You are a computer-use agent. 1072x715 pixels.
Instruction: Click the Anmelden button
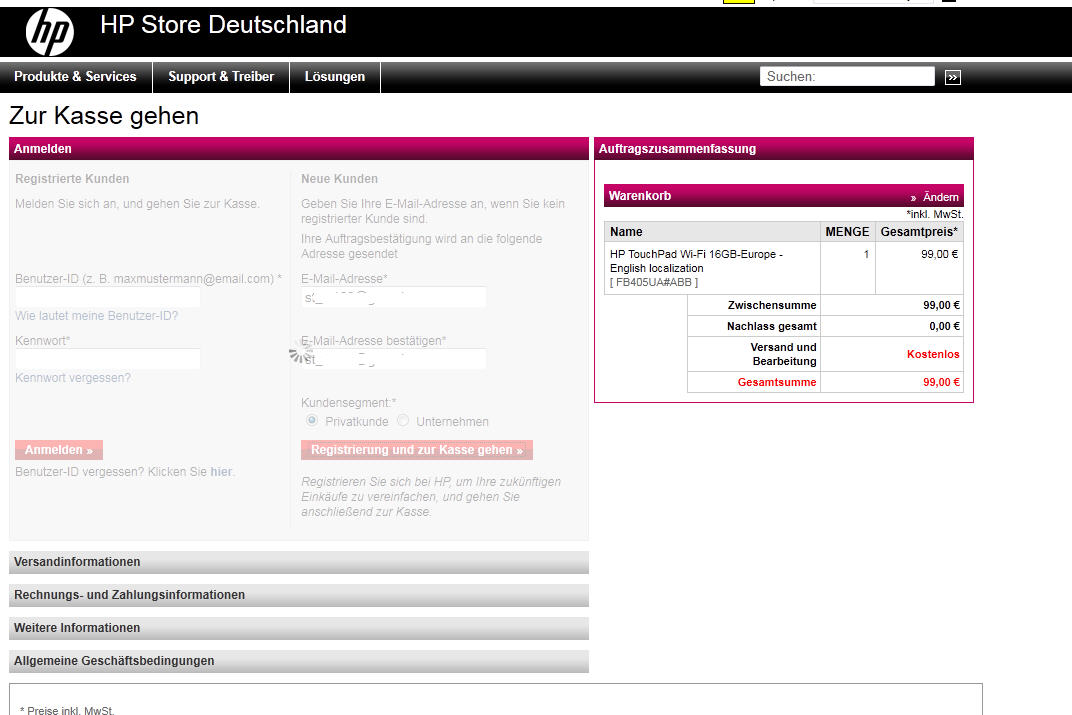click(59, 450)
